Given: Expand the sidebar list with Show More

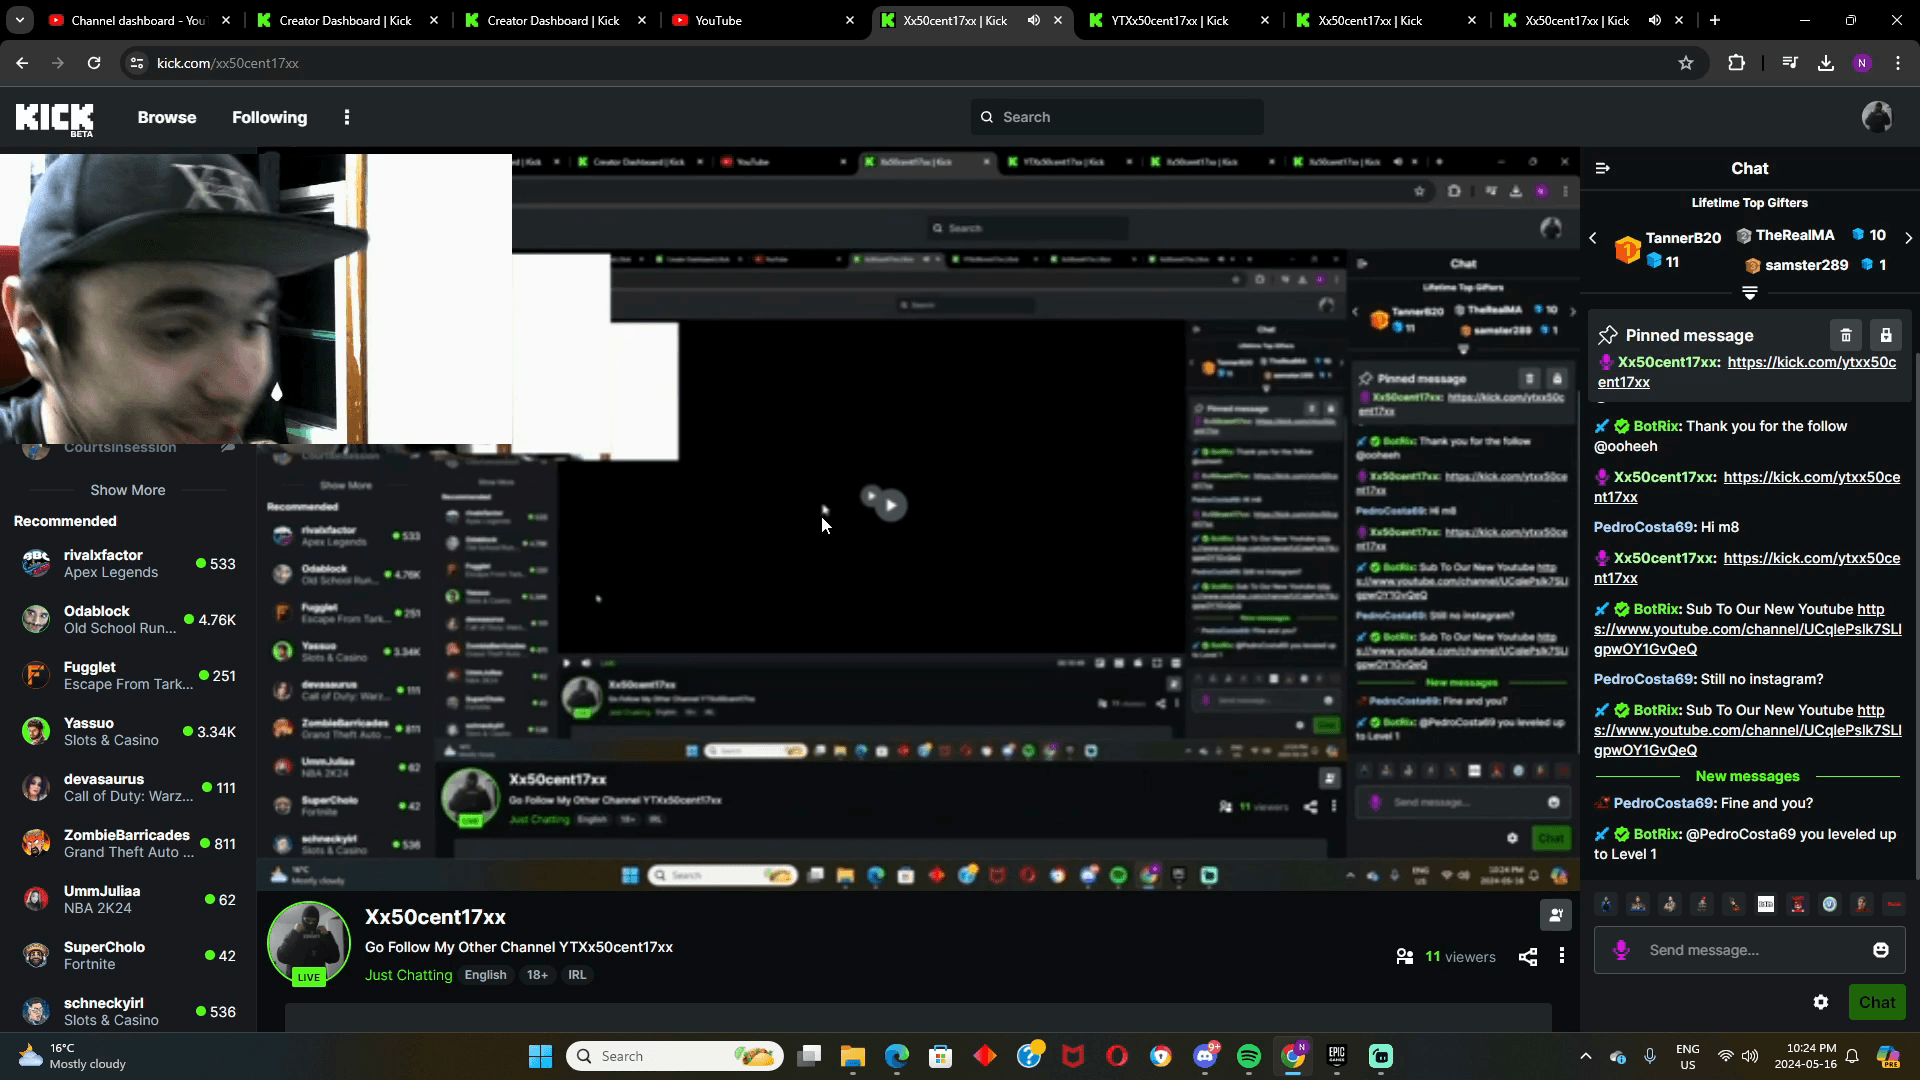Looking at the screenshot, I should (128, 490).
